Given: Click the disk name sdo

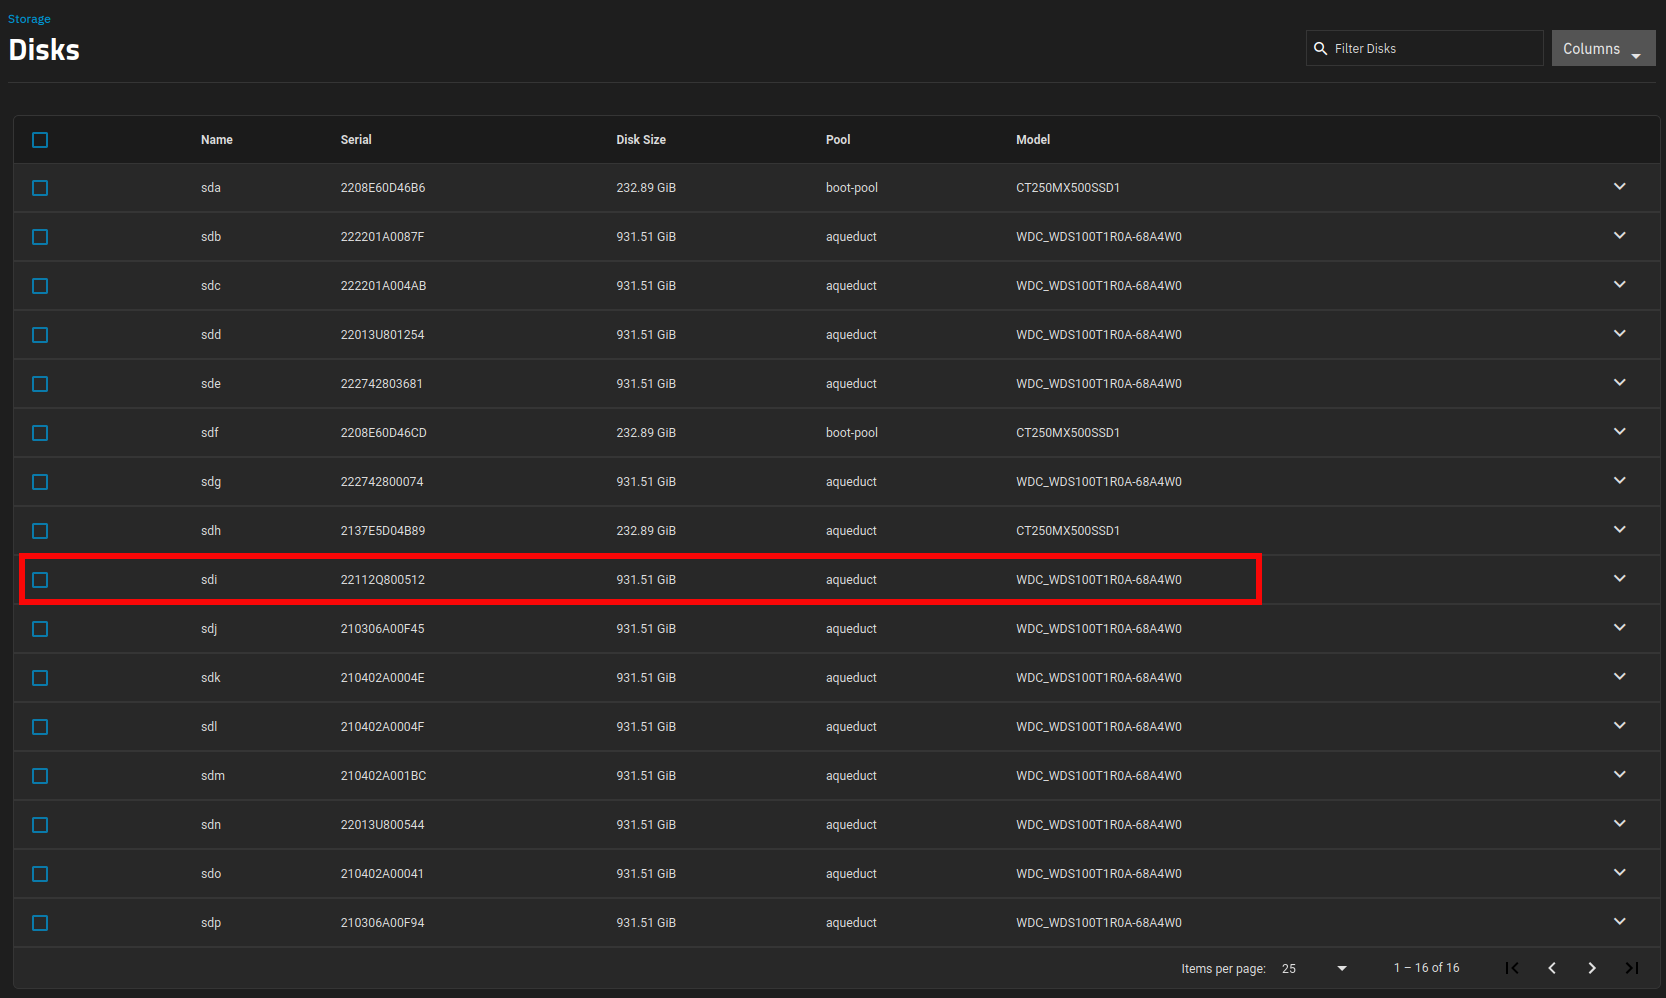Looking at the screenshot, I should point(211,874).
